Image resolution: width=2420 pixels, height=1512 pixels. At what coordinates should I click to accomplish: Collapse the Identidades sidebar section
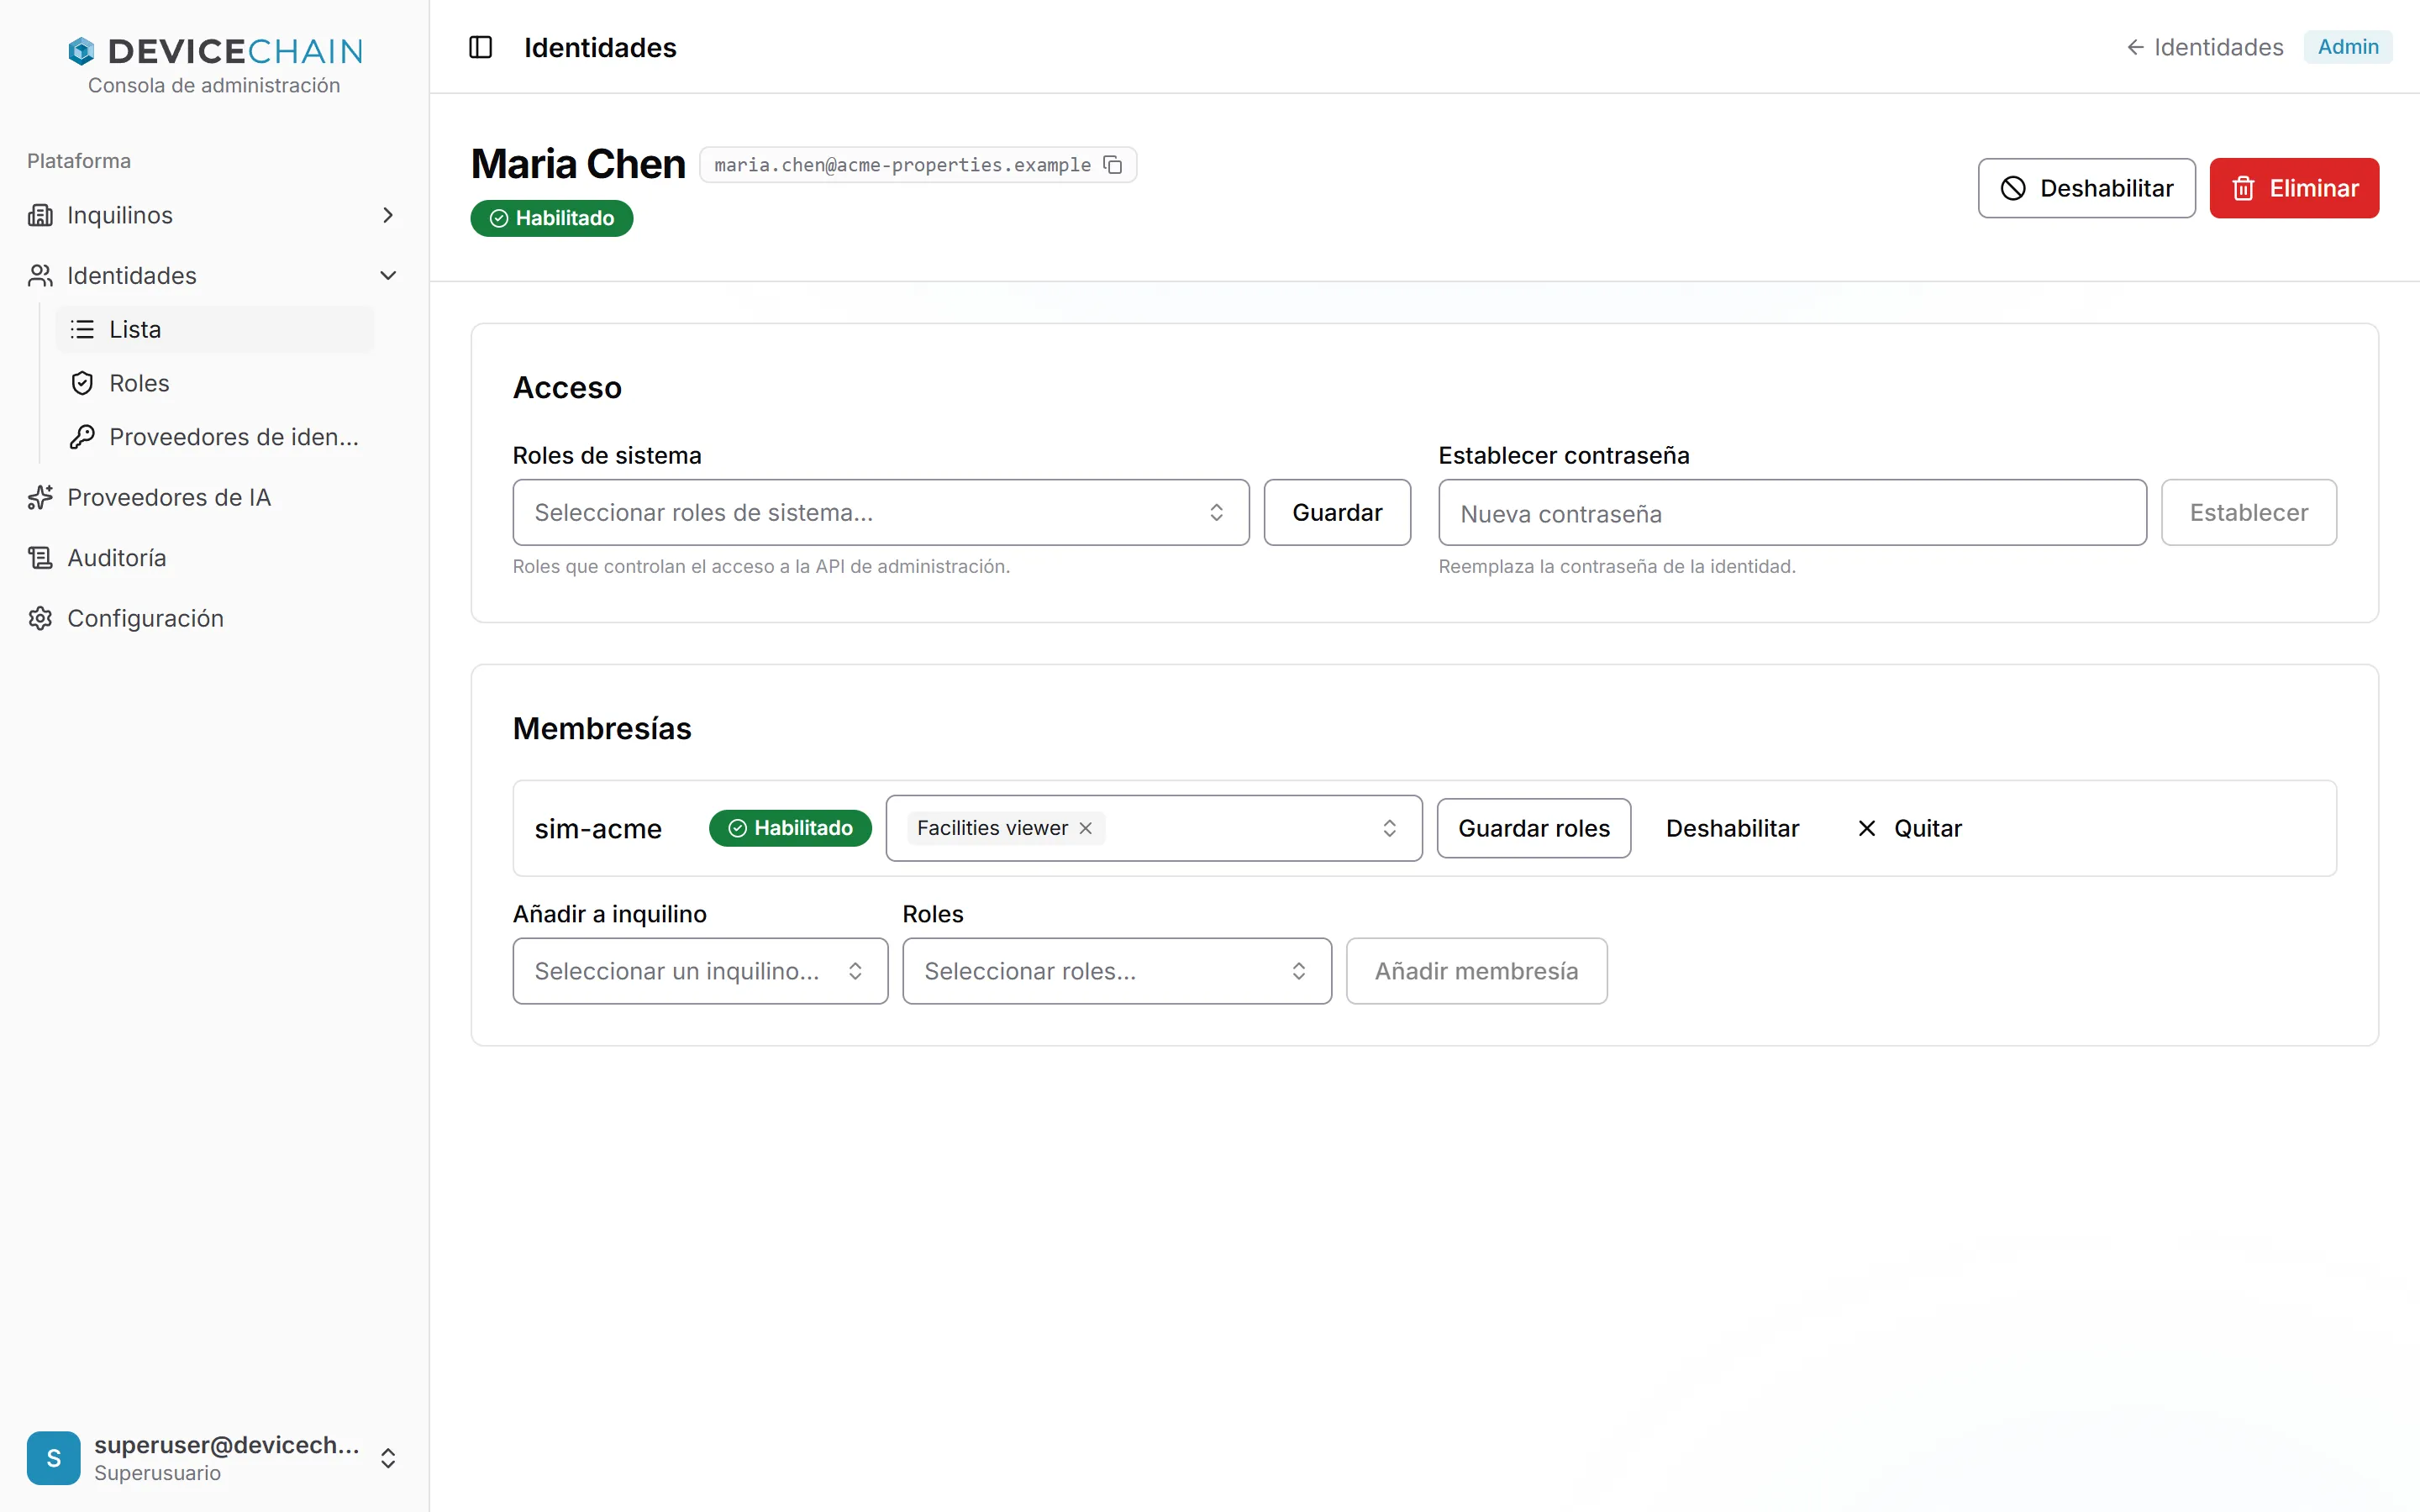click(x=388, y=275)
